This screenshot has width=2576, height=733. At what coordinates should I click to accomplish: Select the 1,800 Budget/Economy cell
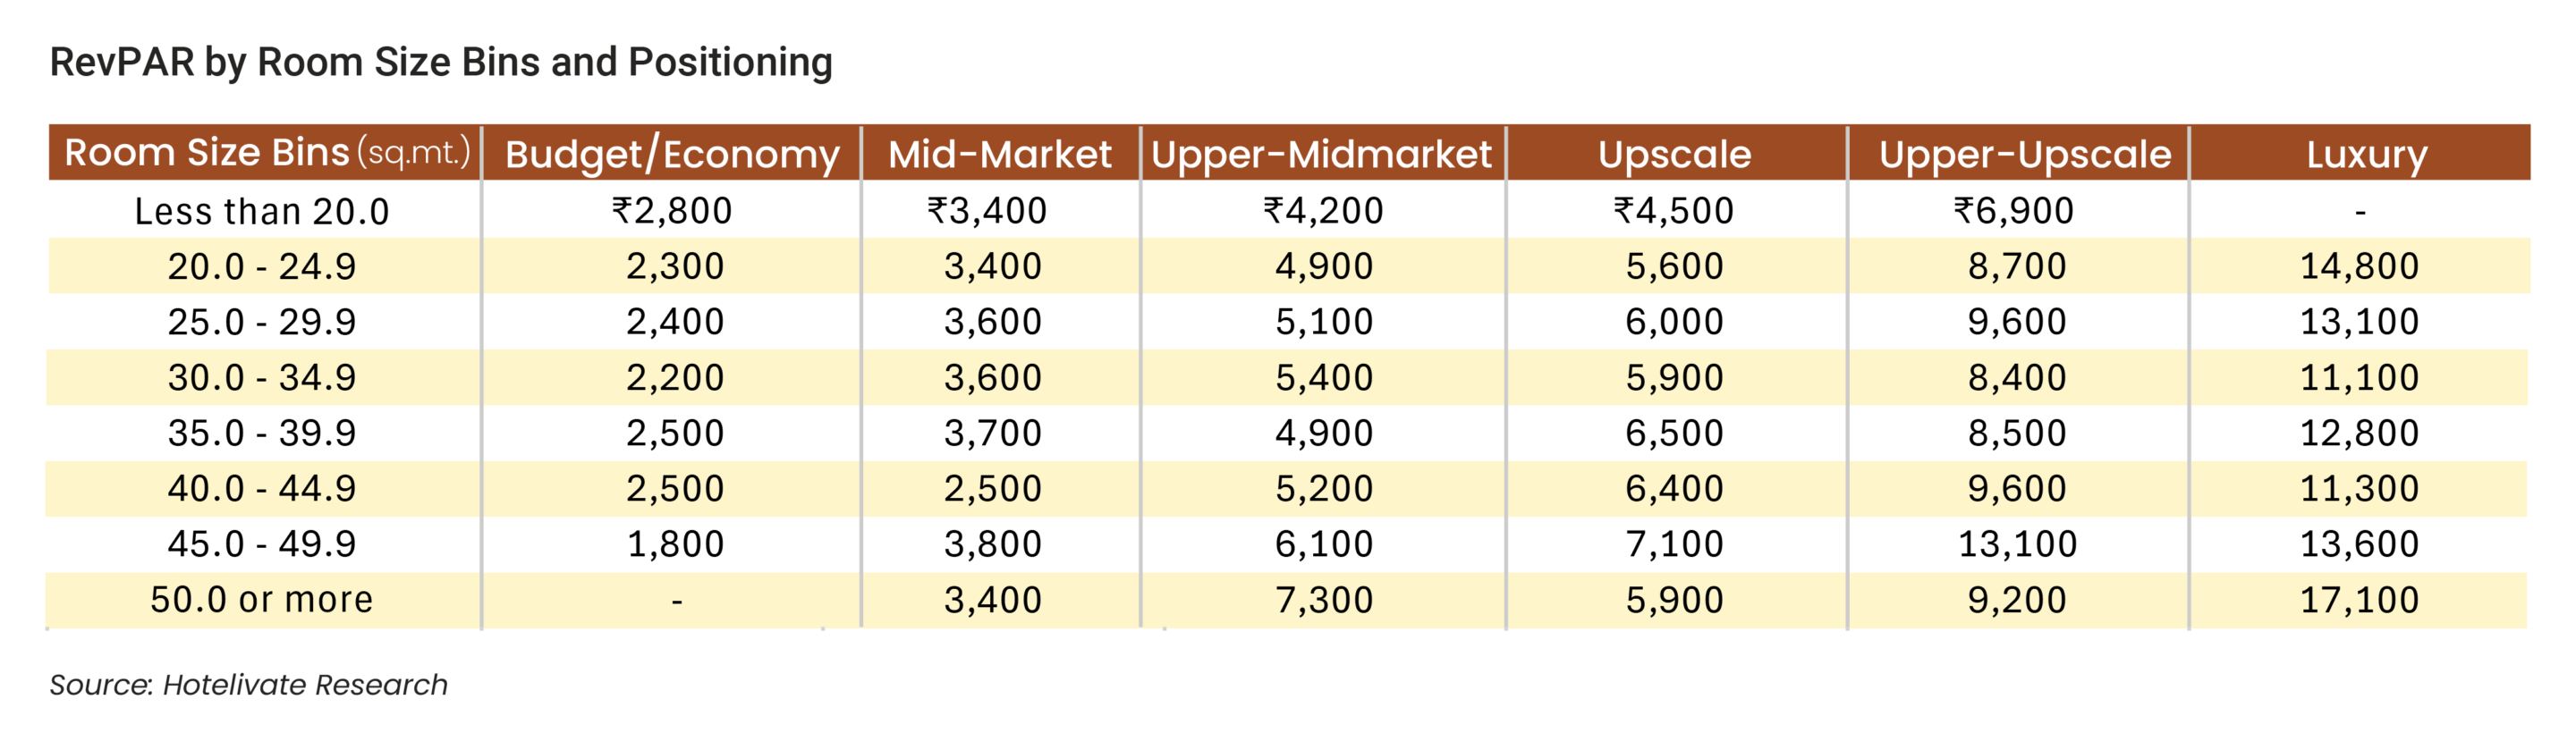[x=675, y=544]
